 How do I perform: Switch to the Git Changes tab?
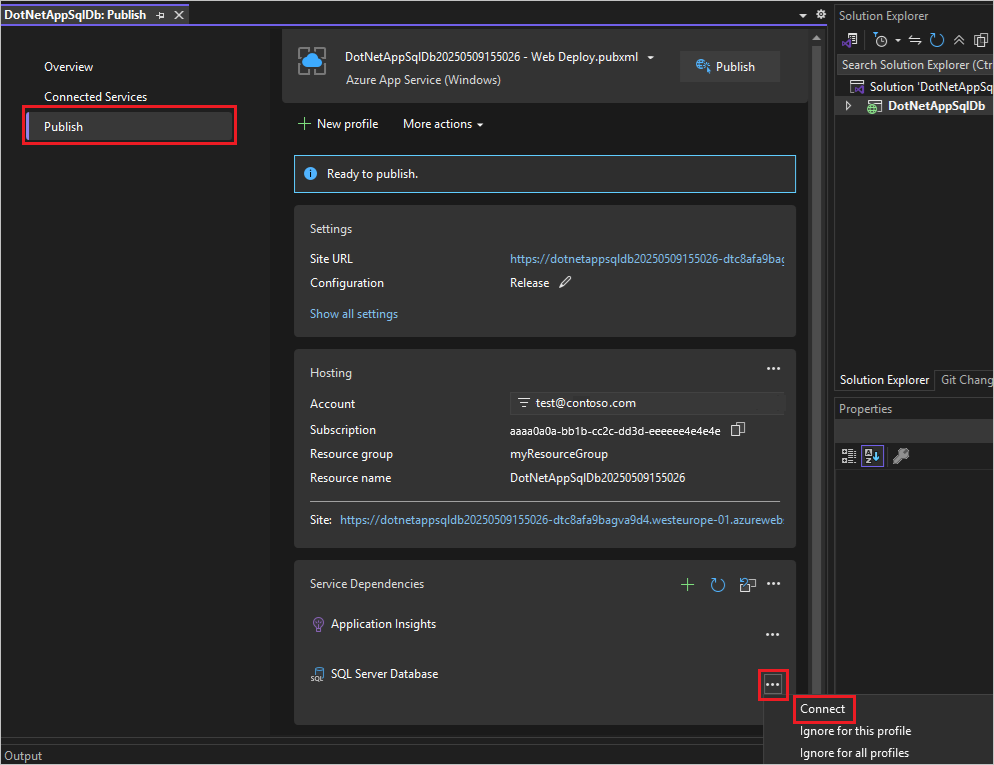[x=965, y=380]
